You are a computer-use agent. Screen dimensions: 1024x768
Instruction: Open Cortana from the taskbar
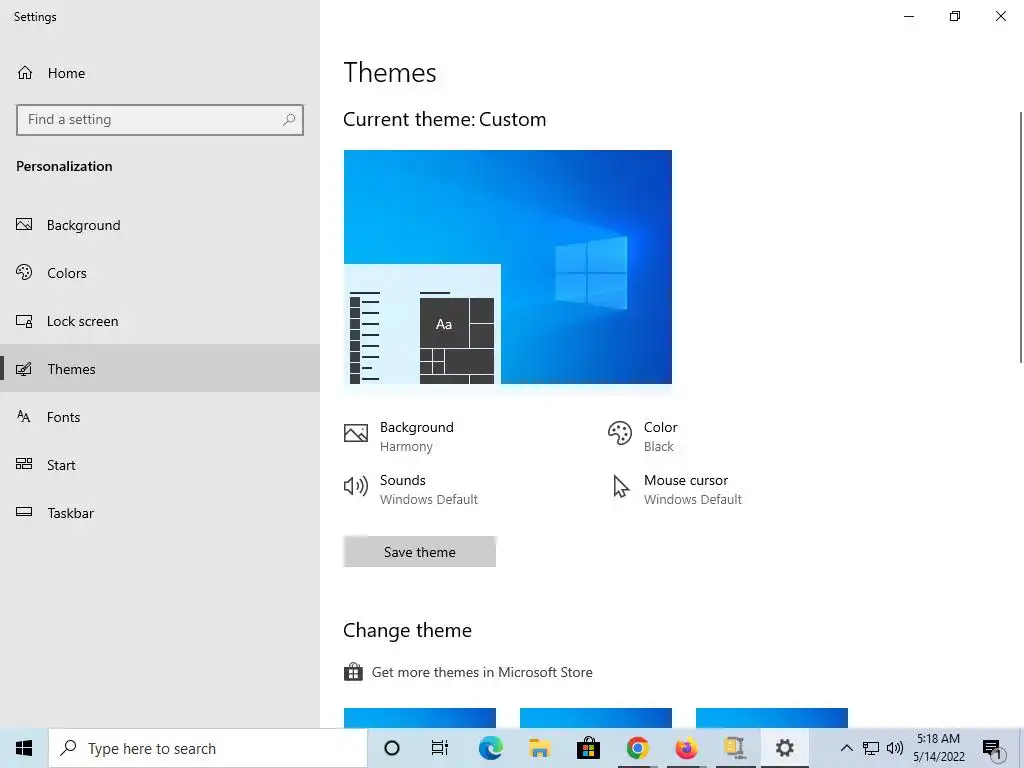click(x=392, y=748)
